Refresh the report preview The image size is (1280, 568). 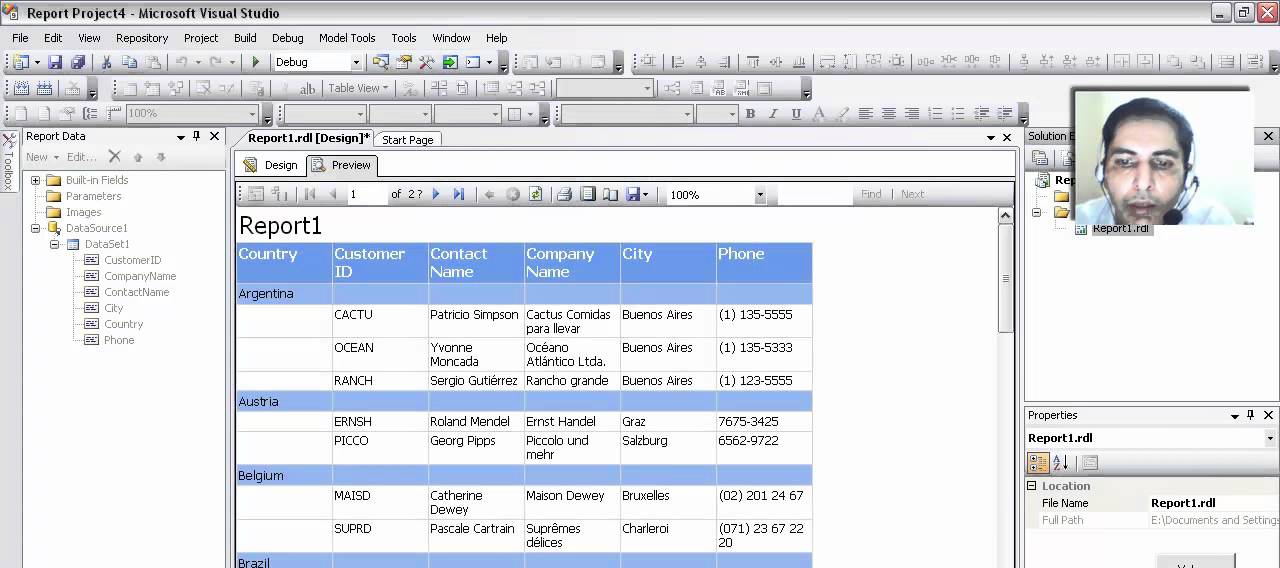536,194
